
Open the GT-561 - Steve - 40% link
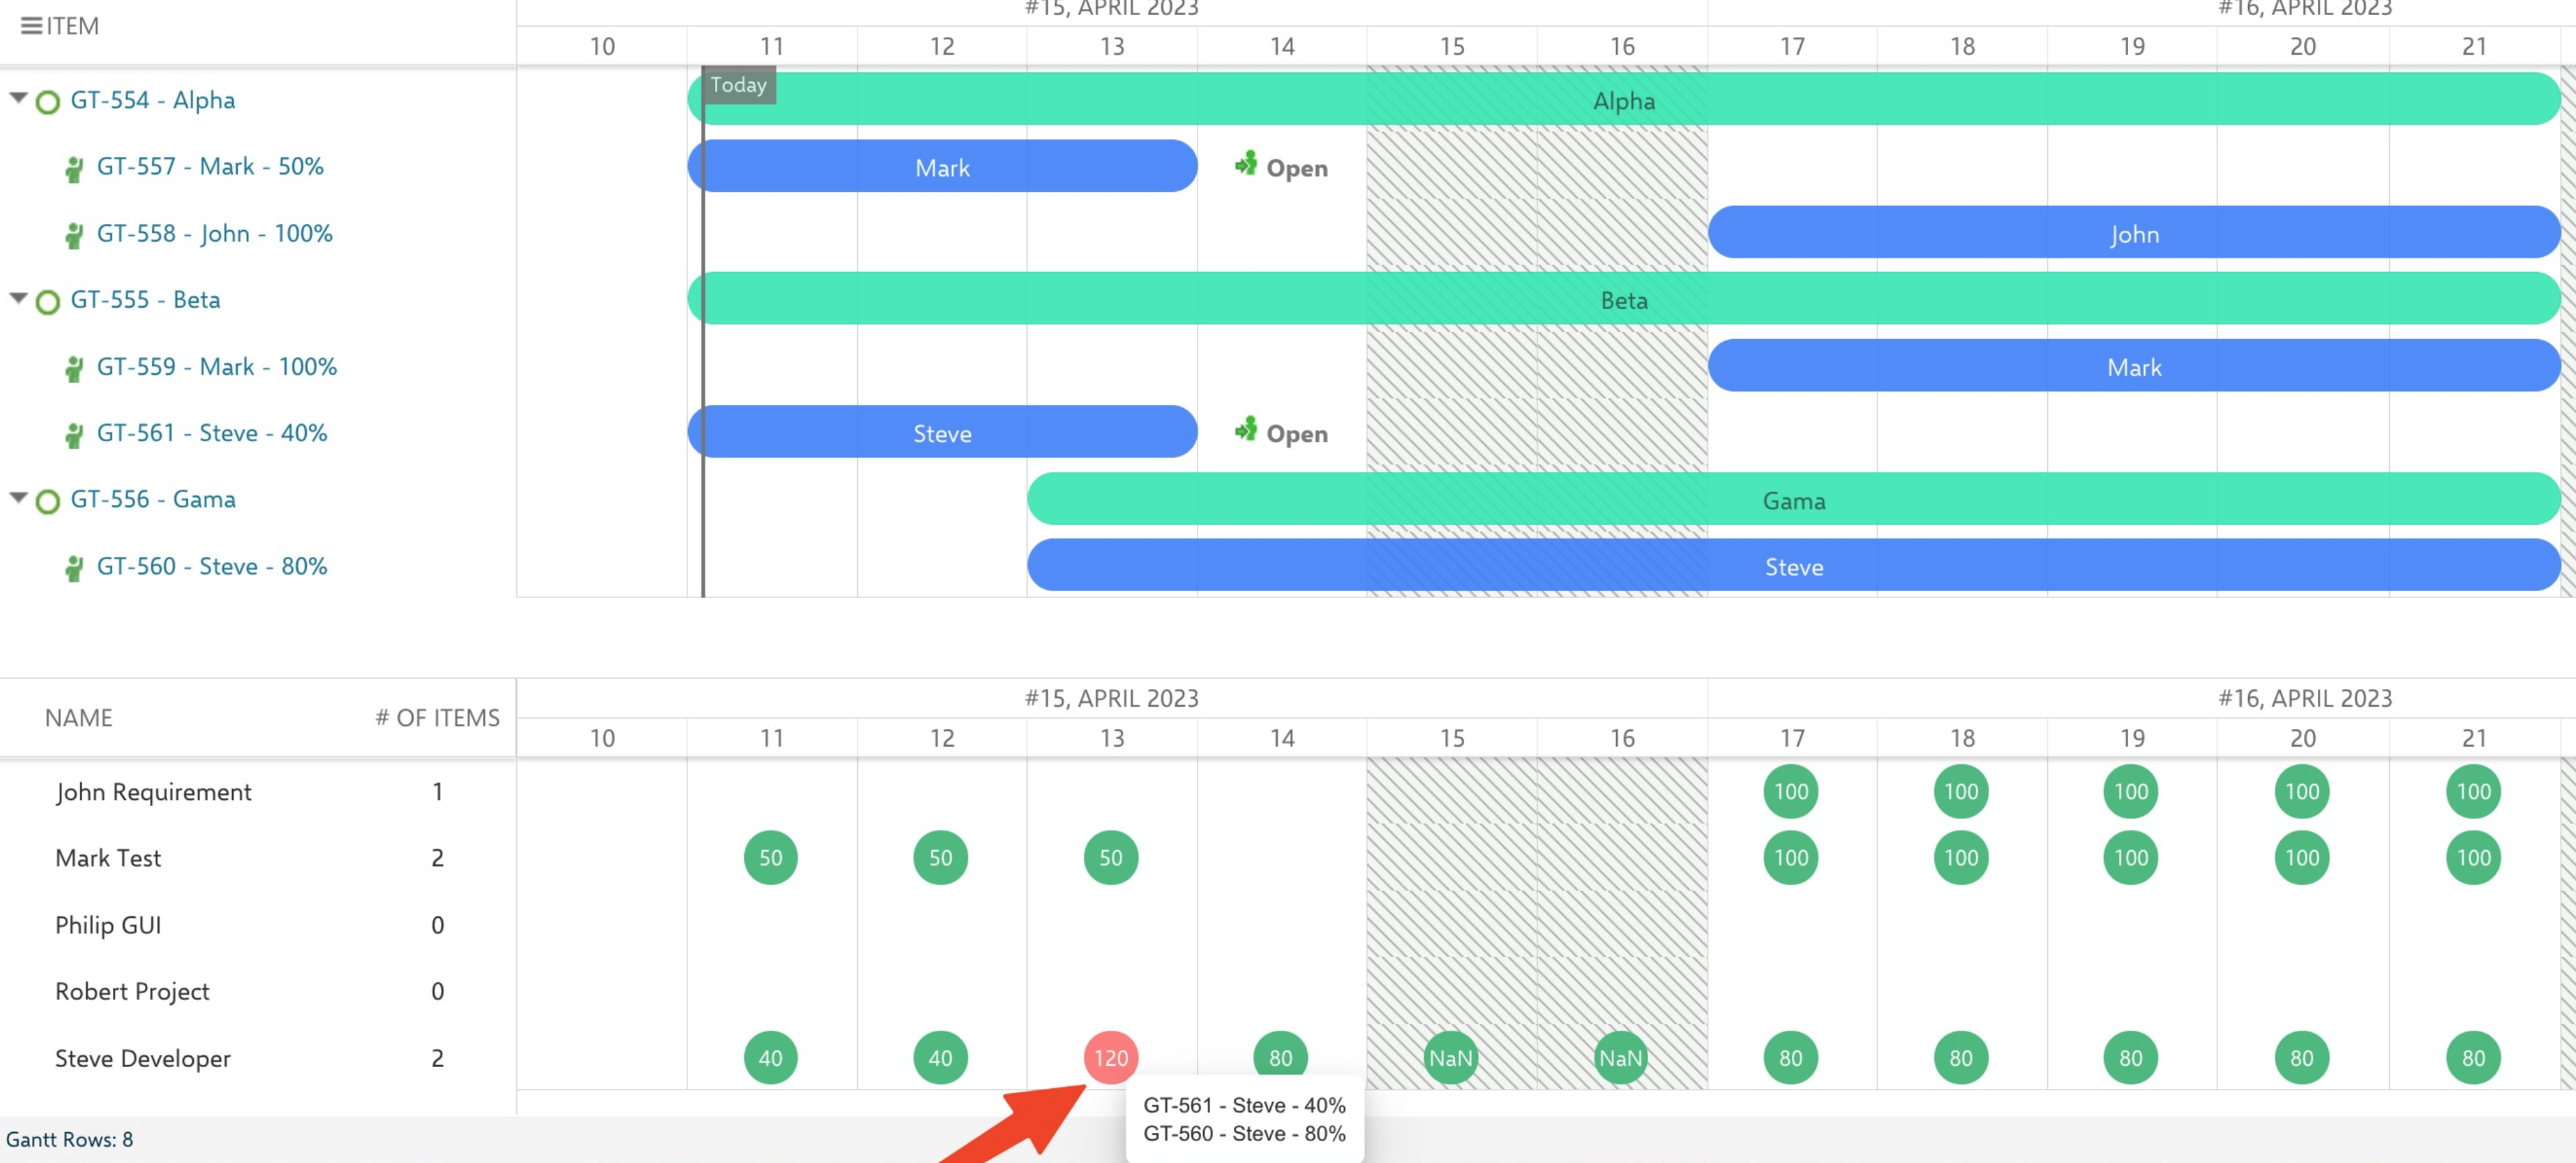[211, 433]
